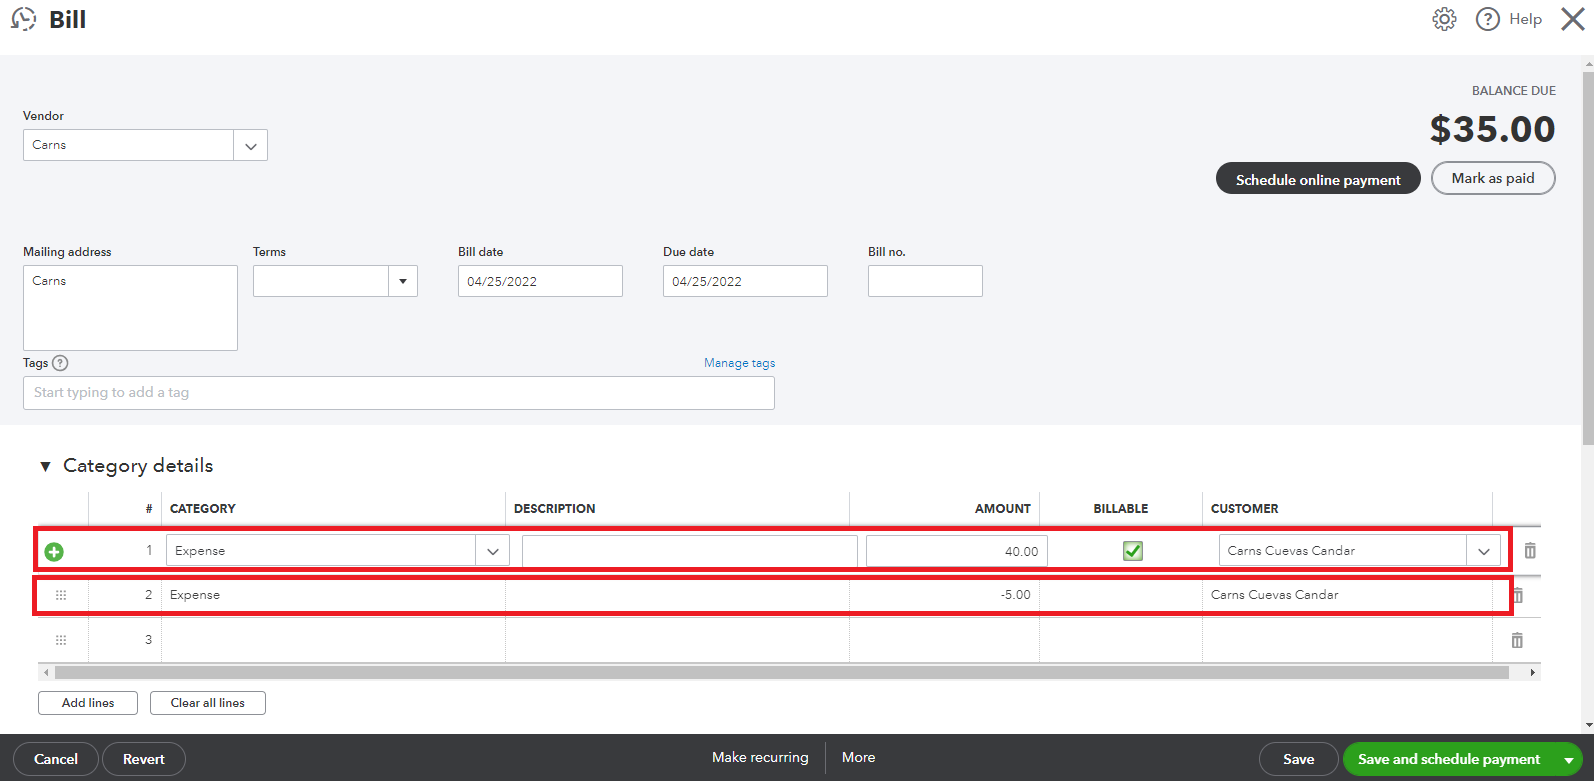Click the horizontal scrollbar under the table
Viewport: 1594px width, 781px height.
pyautogui.click(x=780, y=673)
